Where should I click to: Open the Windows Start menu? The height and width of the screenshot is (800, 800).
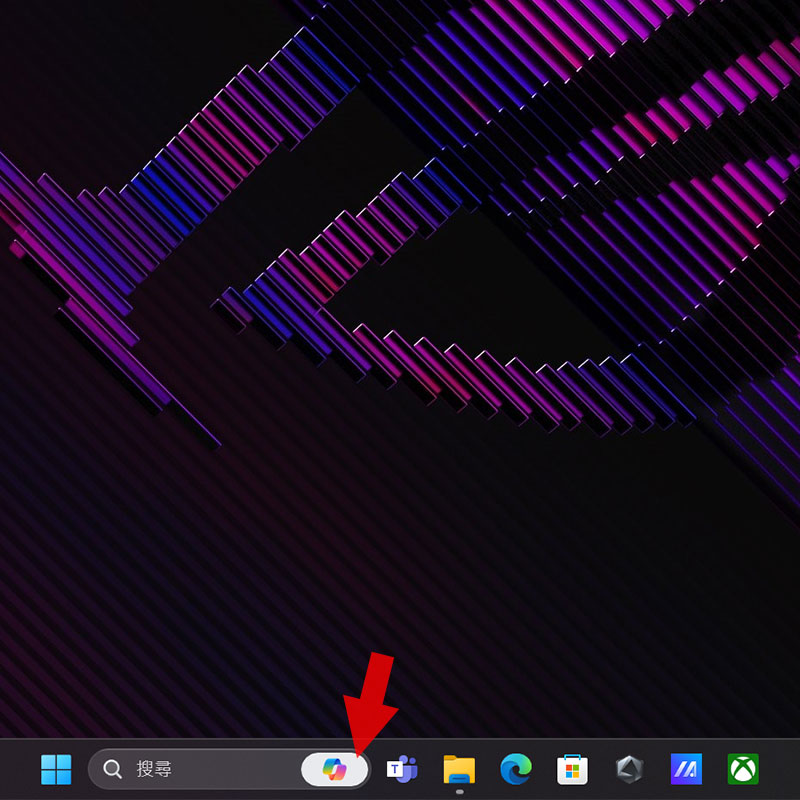(56, 769)
